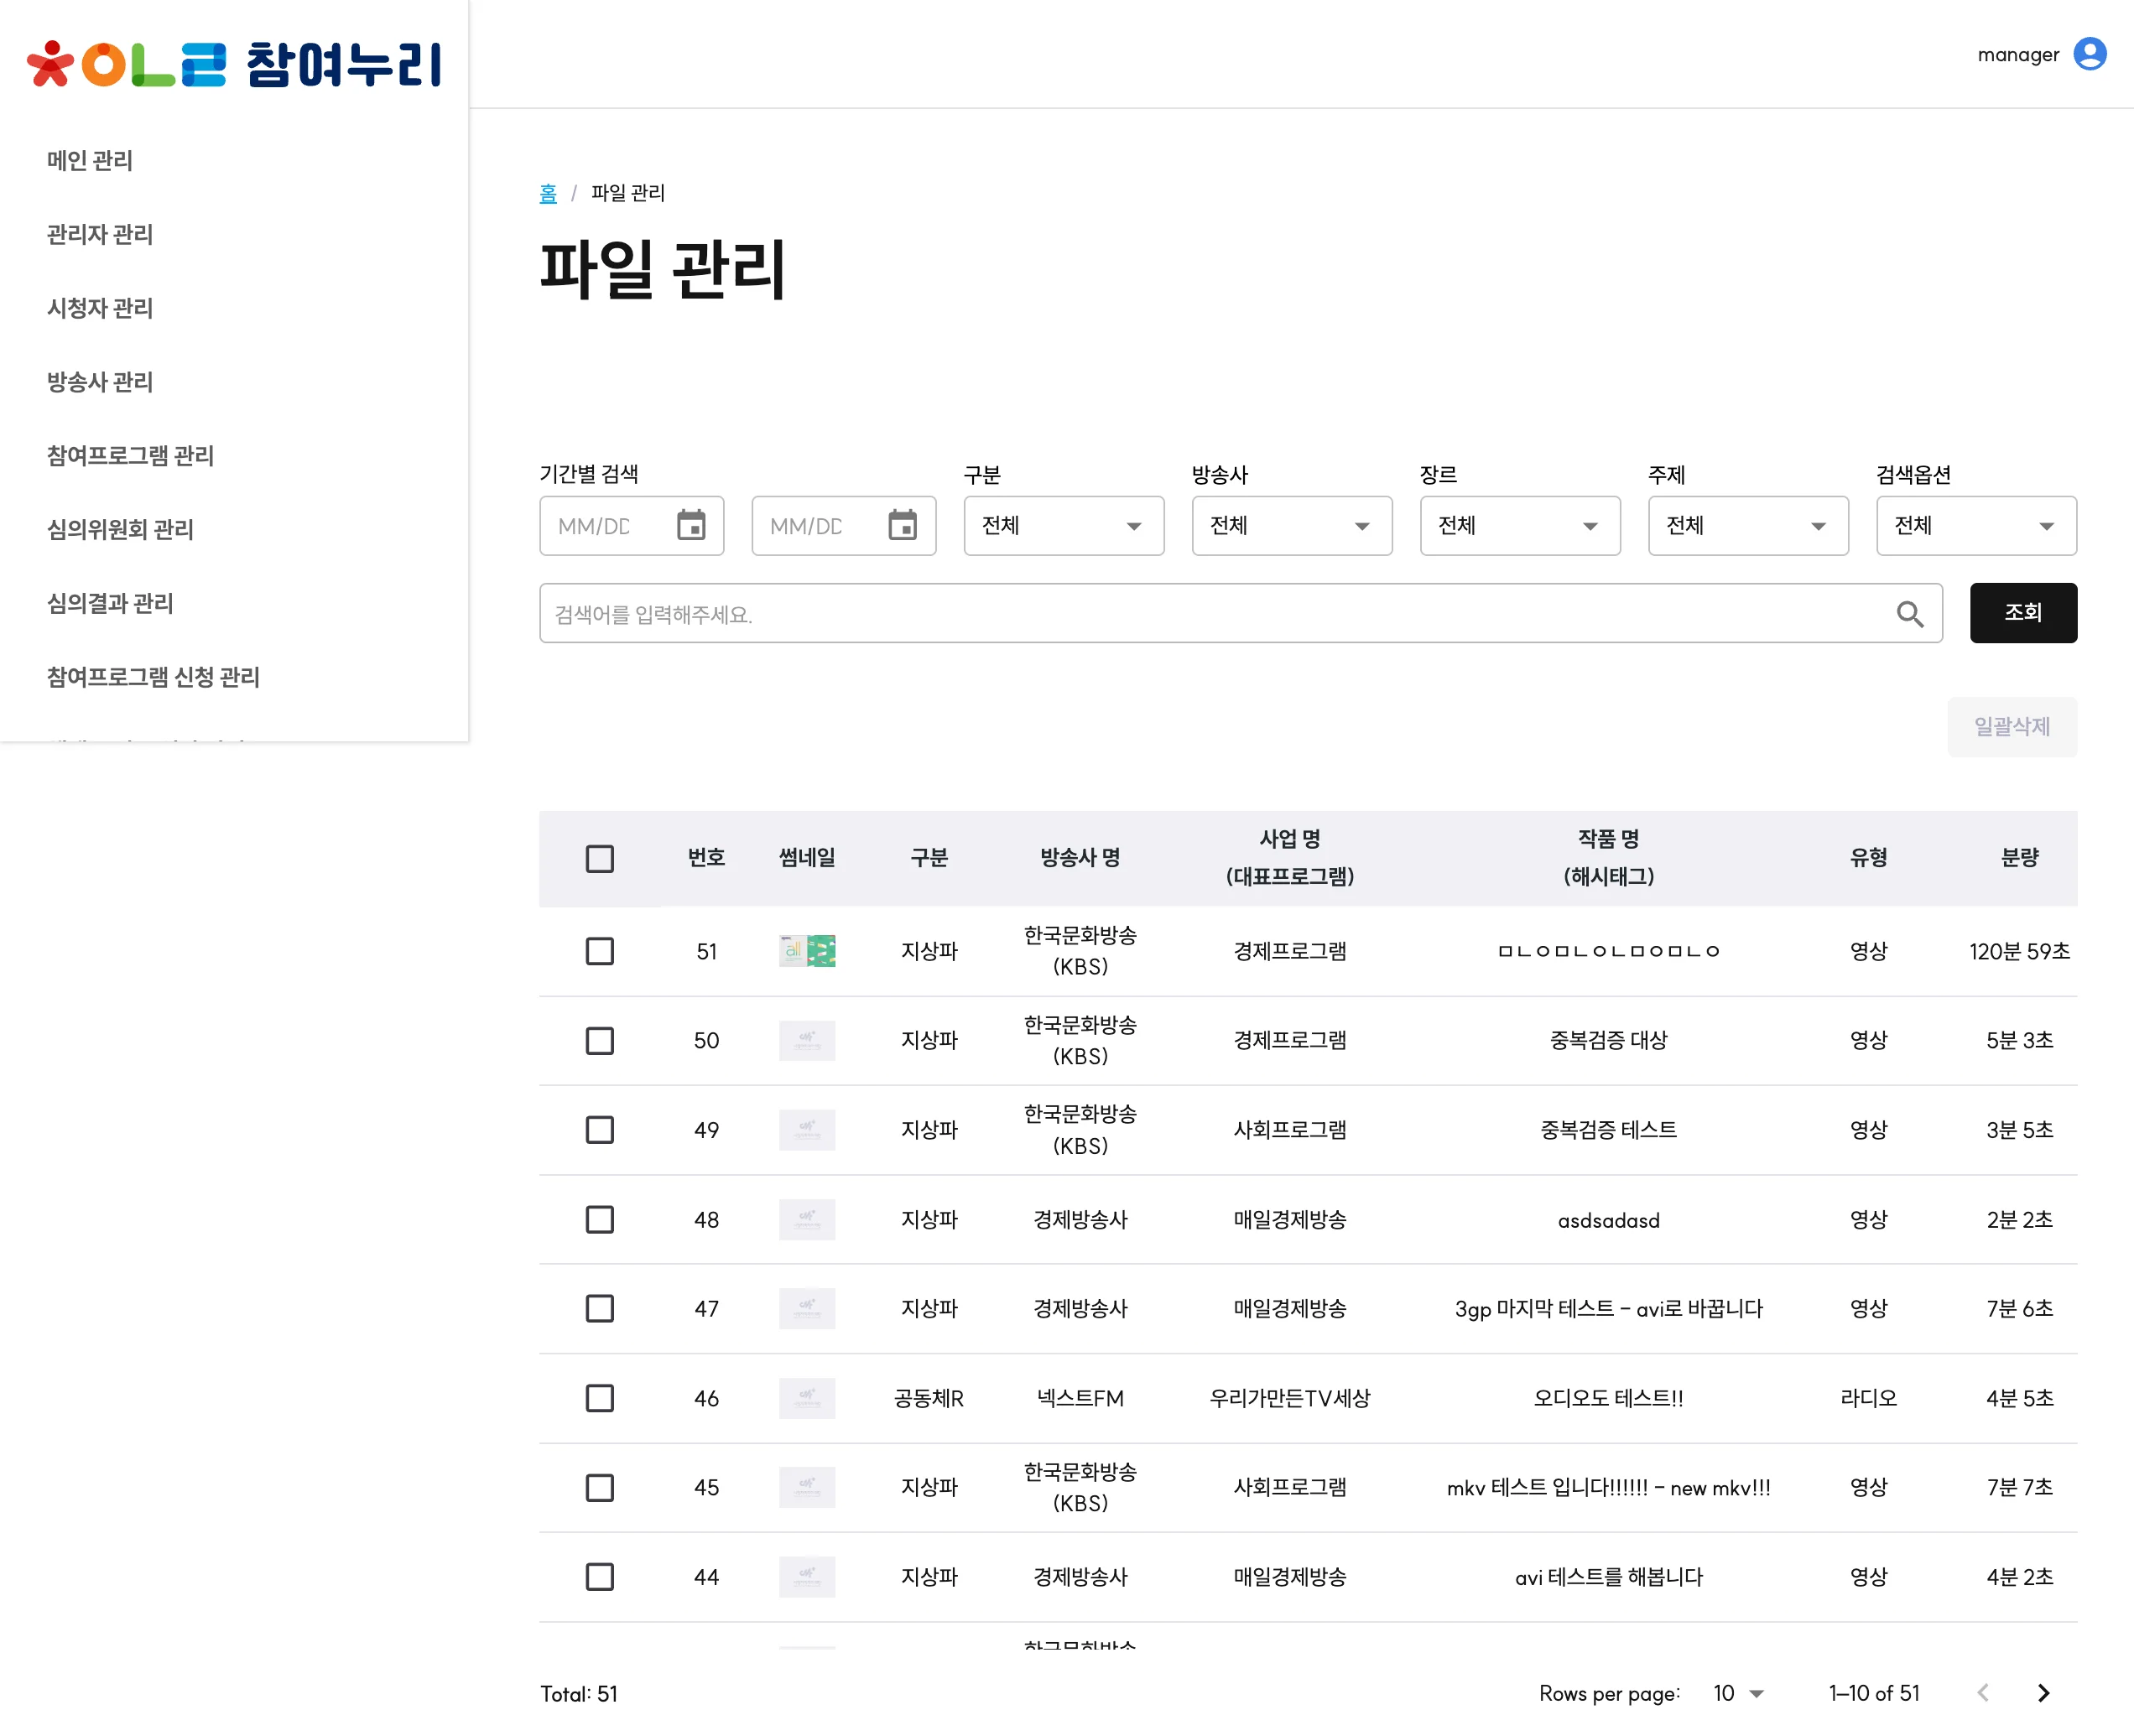
Task: Open 심의결과 관리 from the sidebar
Action: point(110,603)
